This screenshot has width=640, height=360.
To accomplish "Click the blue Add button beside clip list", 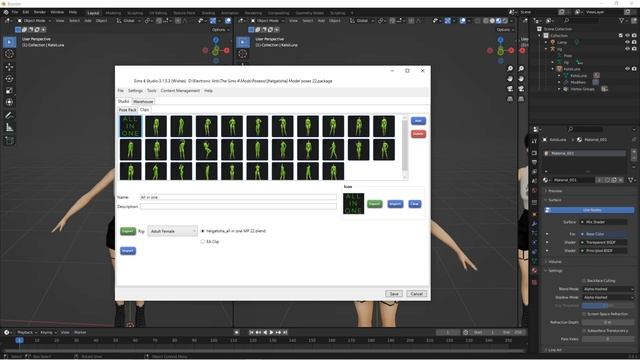I will pos(418,121).
